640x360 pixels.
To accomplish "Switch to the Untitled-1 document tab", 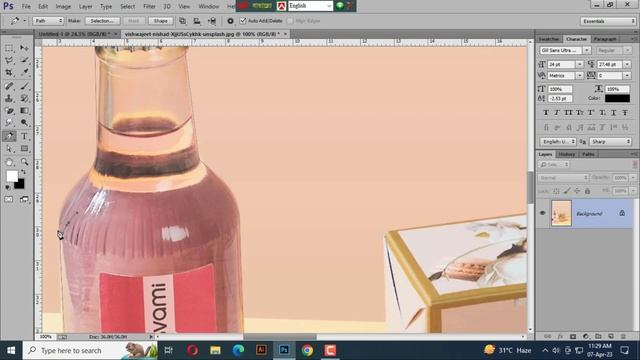I will tap(75, 34).
